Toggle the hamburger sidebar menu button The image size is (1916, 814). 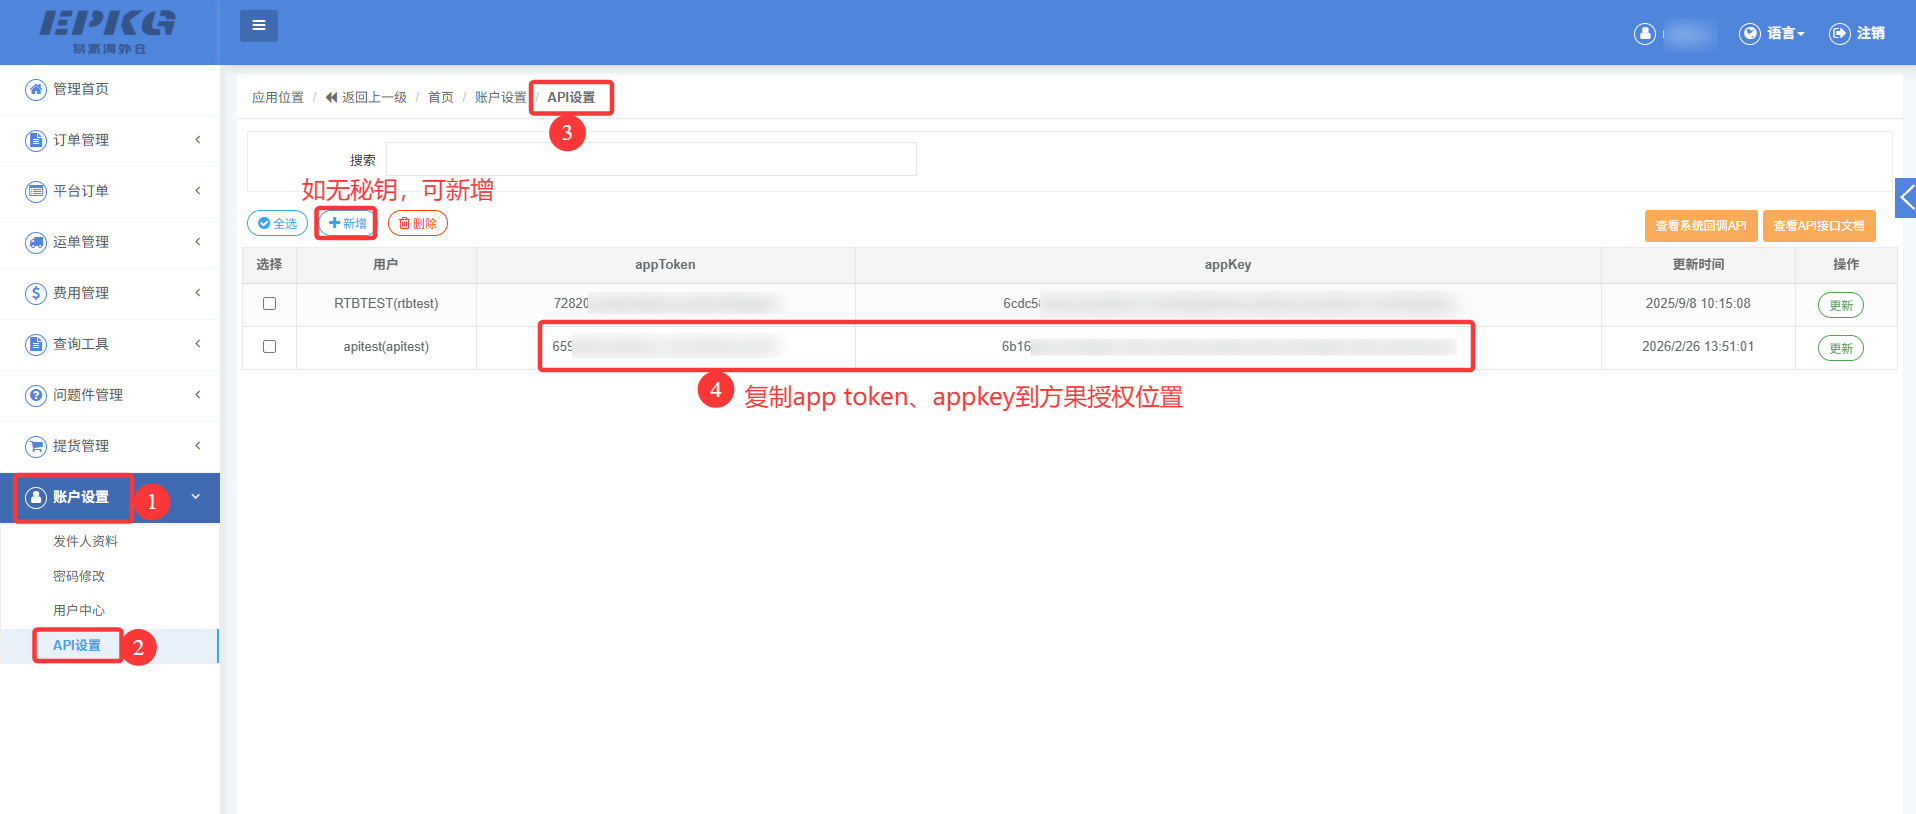pyautogui.click(x=259, y=26)
